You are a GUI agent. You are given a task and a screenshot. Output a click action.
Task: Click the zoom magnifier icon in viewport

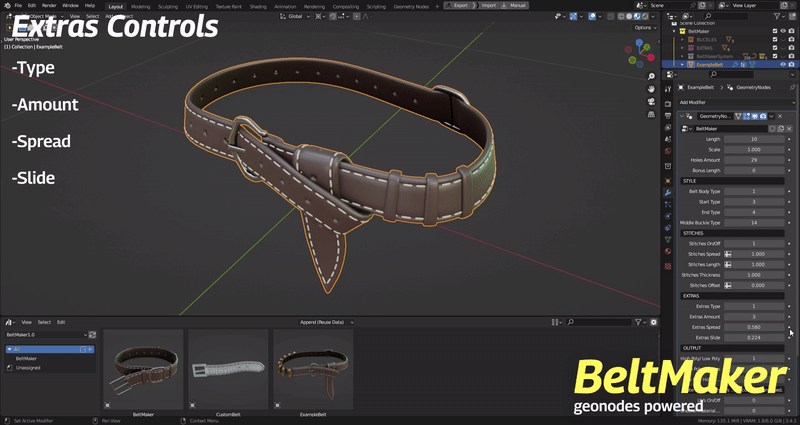(x=652, y=77)
